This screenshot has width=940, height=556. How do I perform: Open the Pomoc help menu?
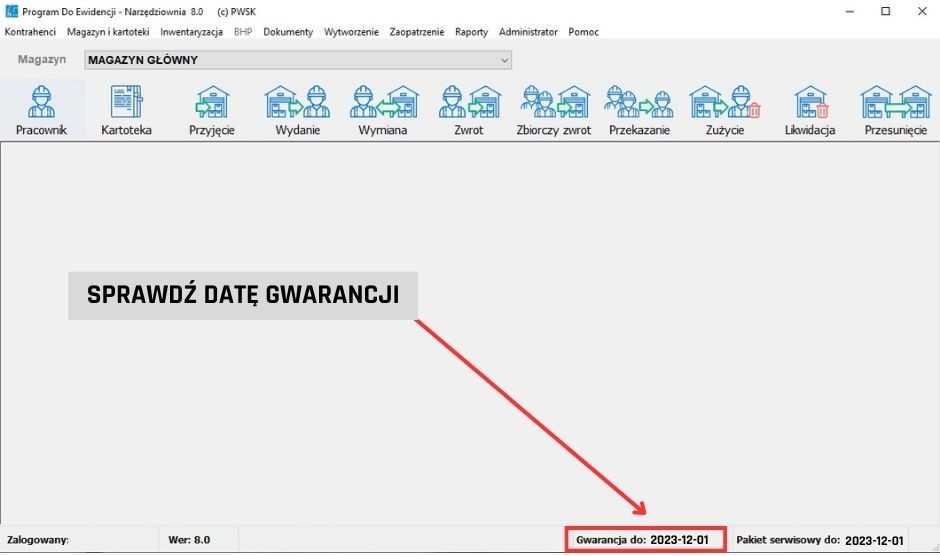click(x=584, y=32)
